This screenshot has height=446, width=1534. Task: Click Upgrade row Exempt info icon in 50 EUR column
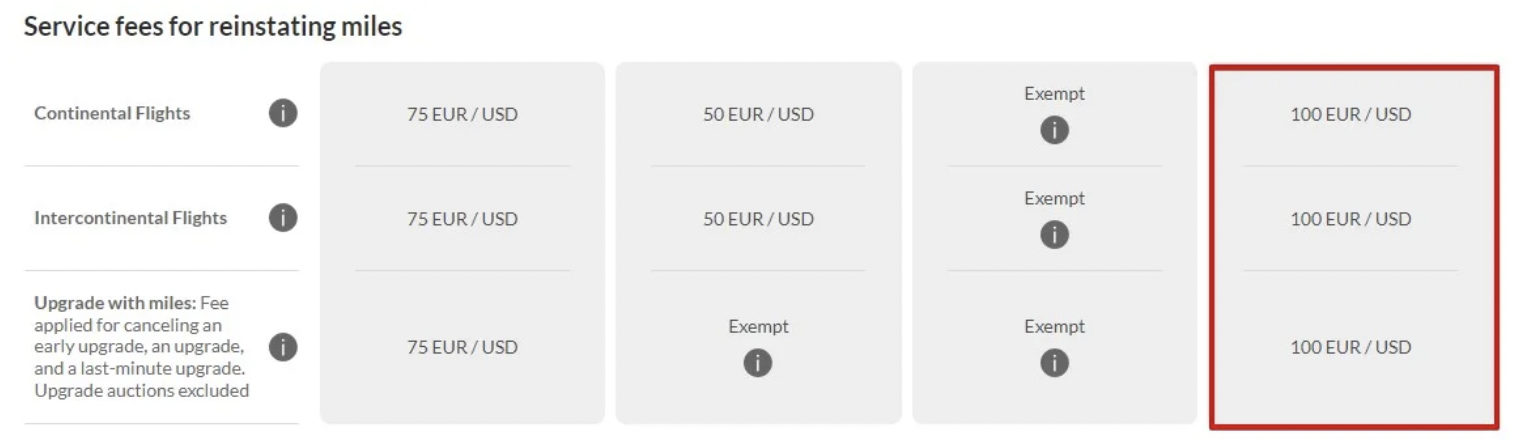[758, 363]
